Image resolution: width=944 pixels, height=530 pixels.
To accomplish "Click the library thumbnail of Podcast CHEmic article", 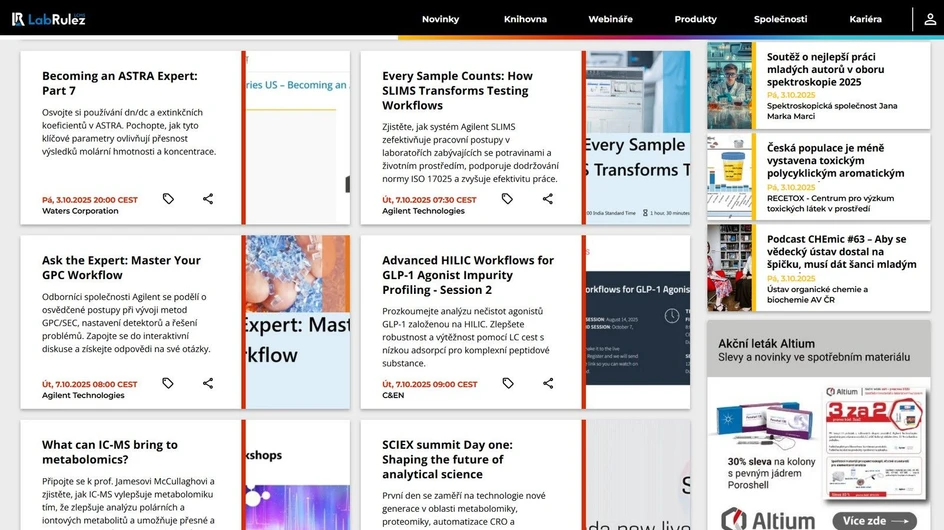I will [x=730, y=267].
